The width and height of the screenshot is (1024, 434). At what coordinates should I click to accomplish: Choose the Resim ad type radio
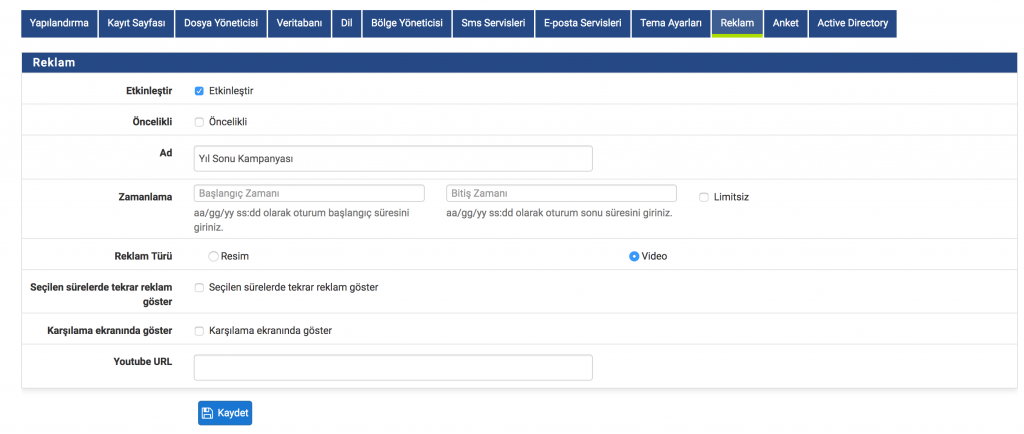pyautogui.click(x=213, y=256)
